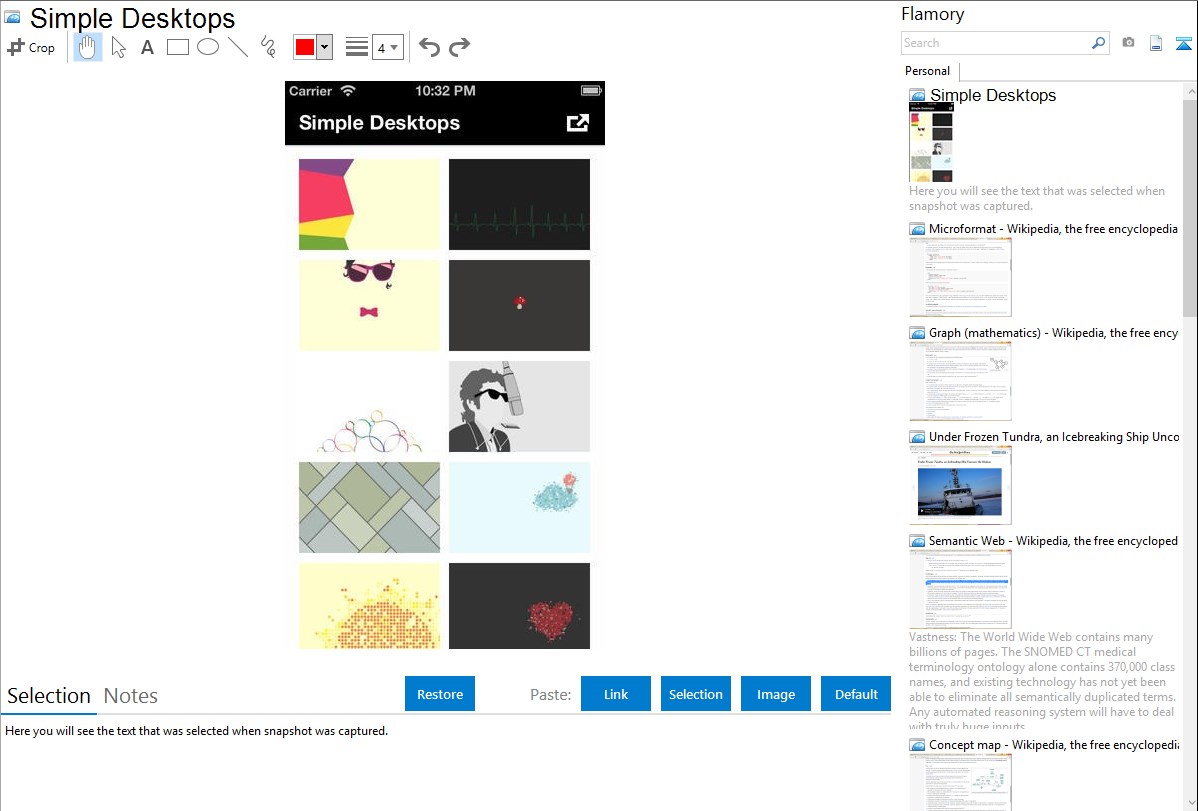Select the rectangle shape tool
The width and height of the screenshot is (1198, 811).
click(177, 47)
